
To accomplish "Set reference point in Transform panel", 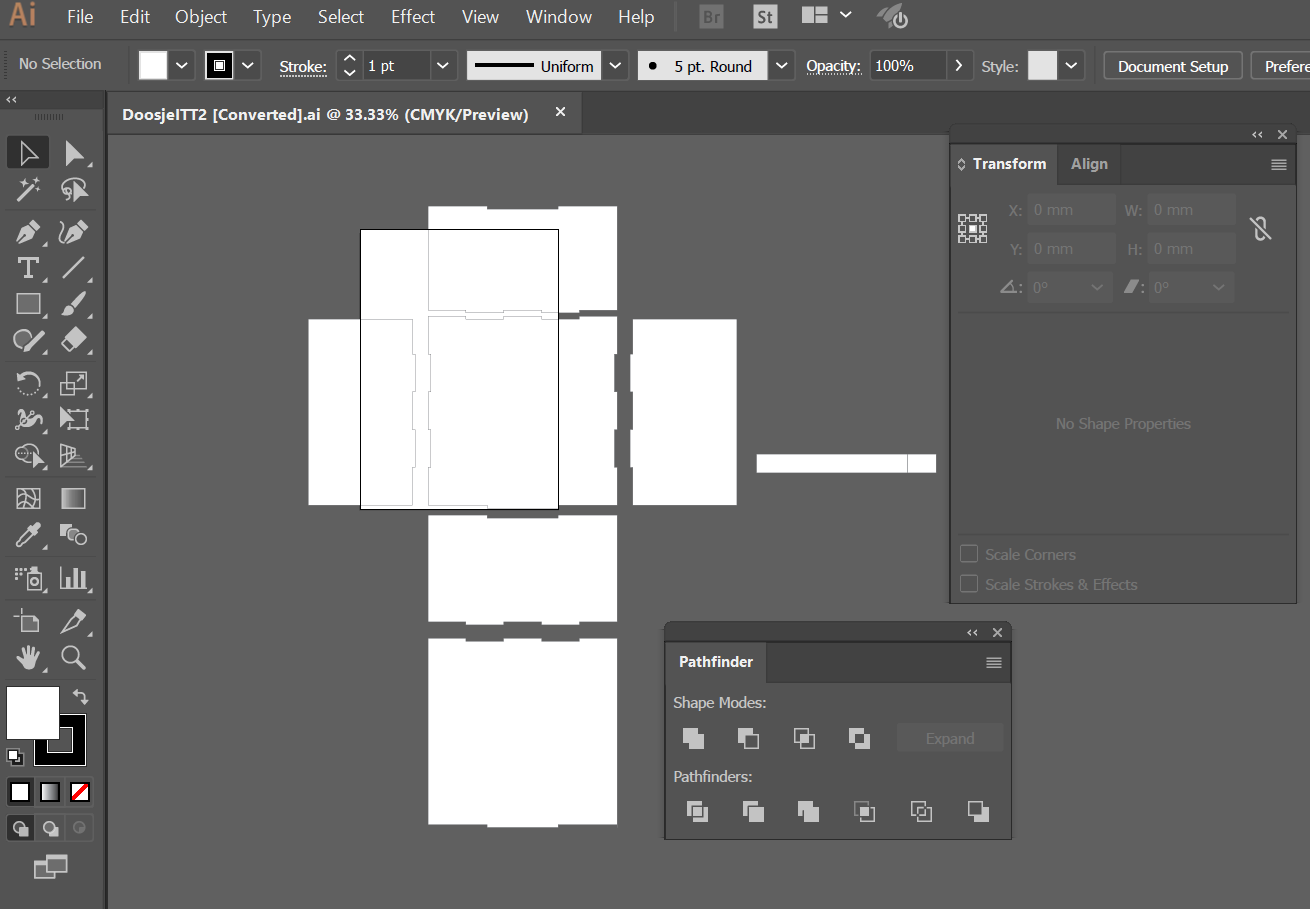I will click(973, 229).
